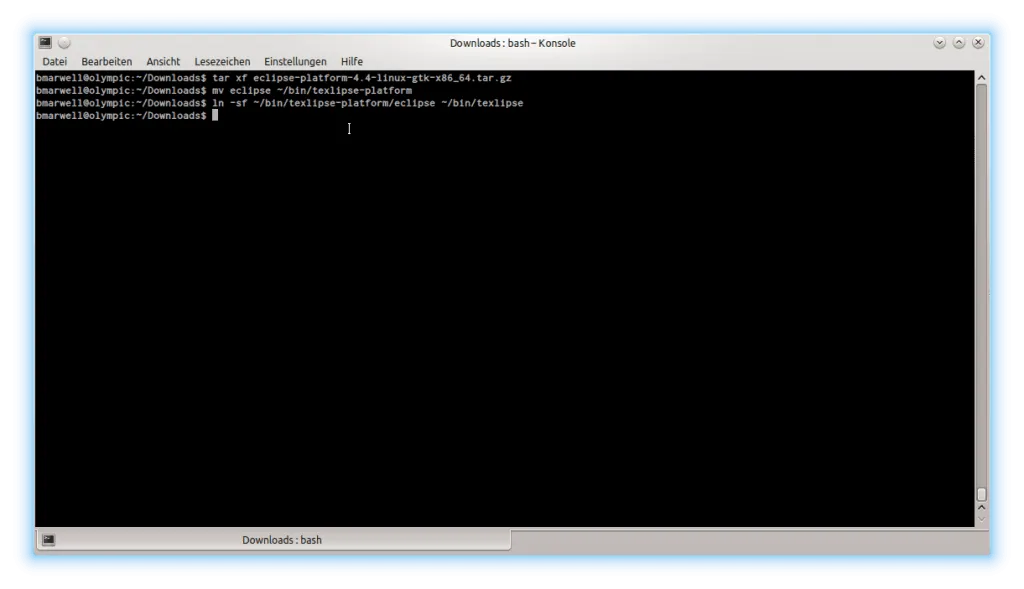Select the 'Downloads : bash' tab

click(281, 540)
